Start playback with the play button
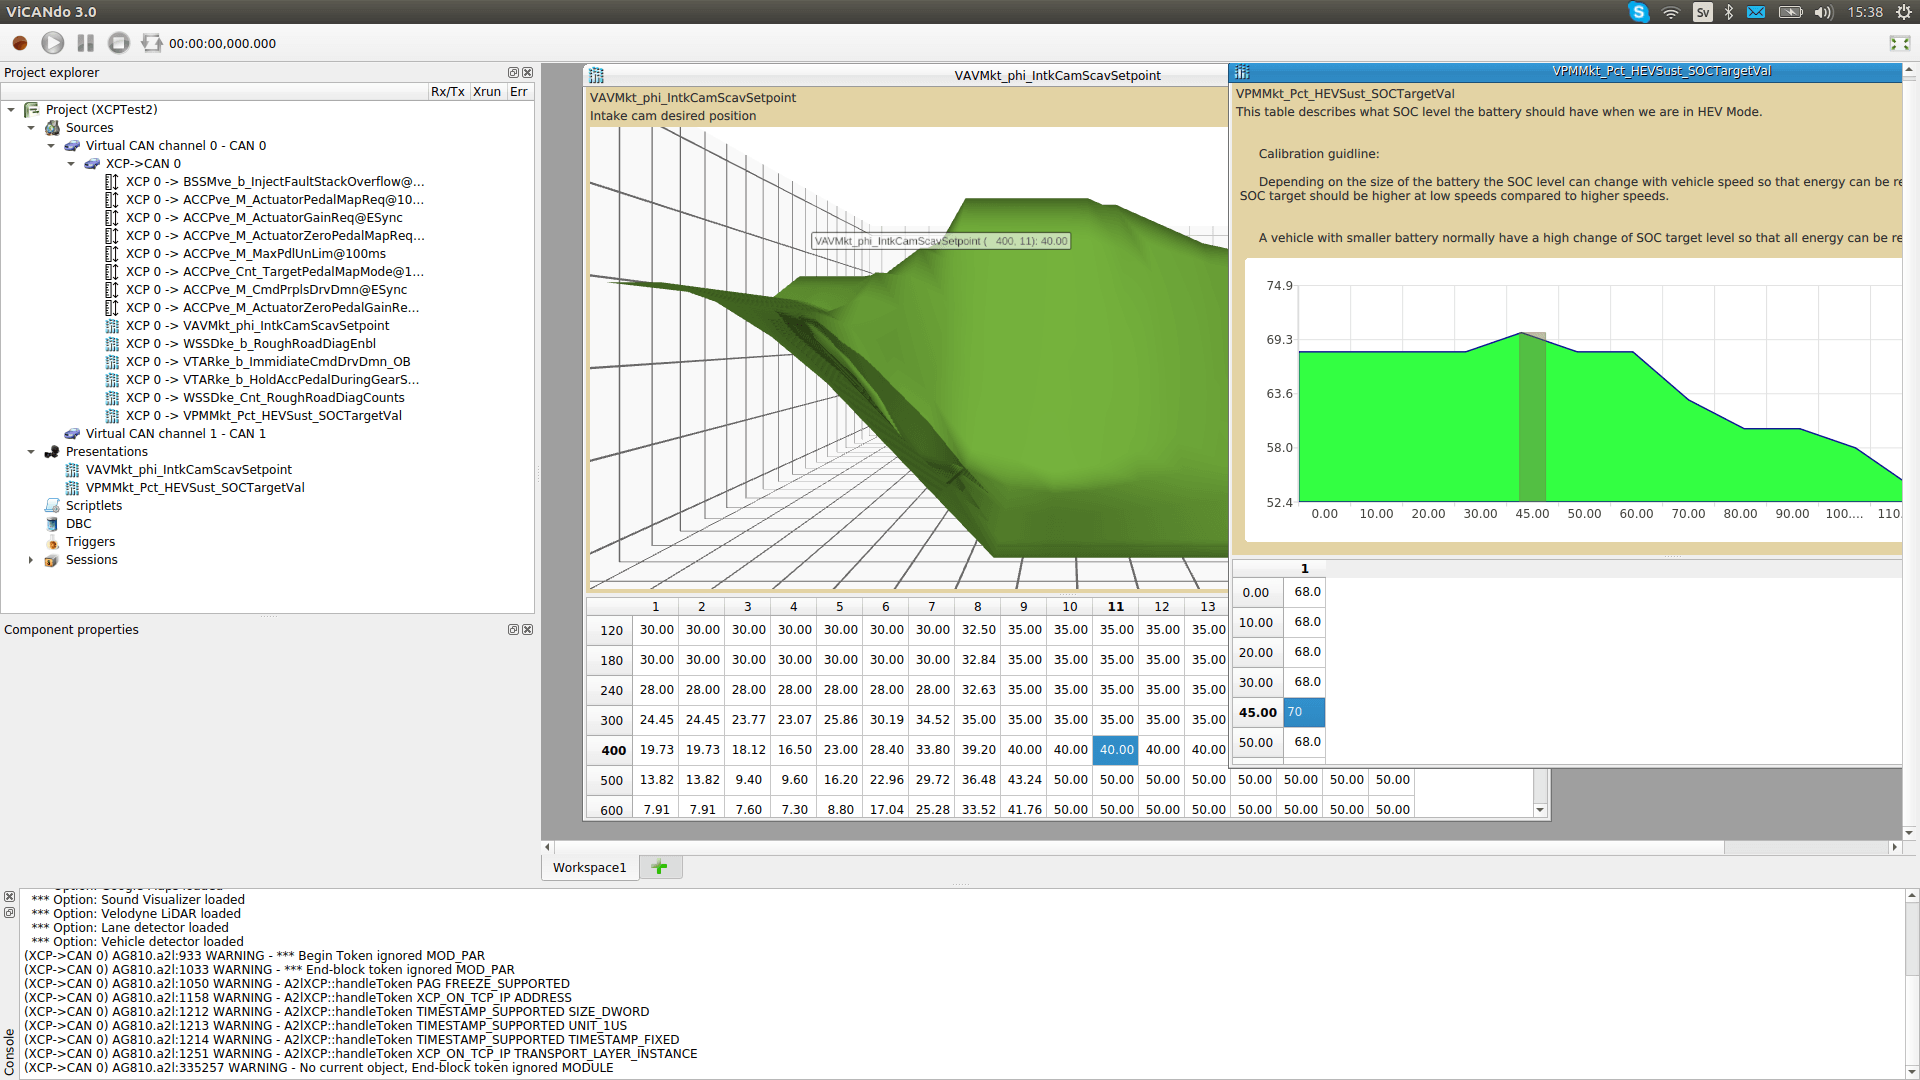This screenshot has height=1080, width=1920. click(53, 43)
